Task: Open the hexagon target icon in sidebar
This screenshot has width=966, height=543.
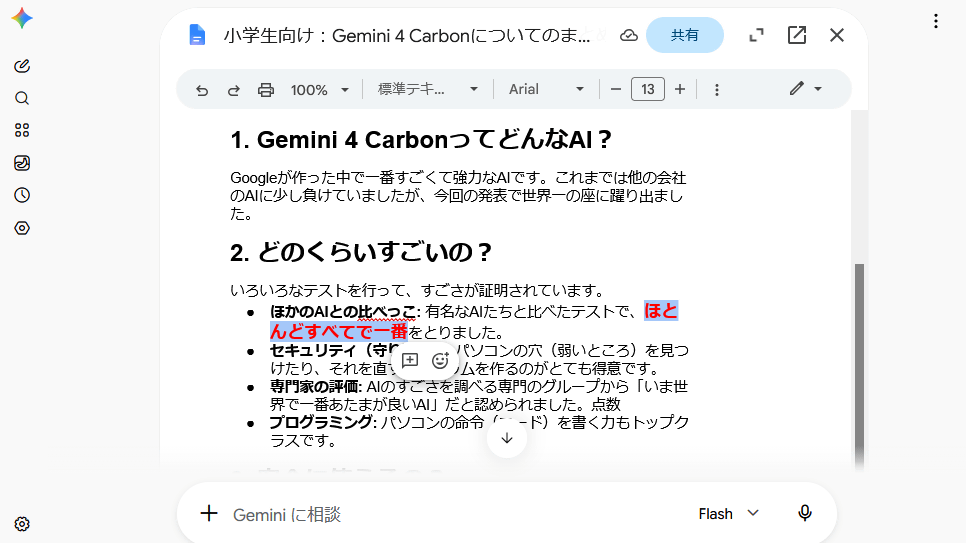Action: 22,228
